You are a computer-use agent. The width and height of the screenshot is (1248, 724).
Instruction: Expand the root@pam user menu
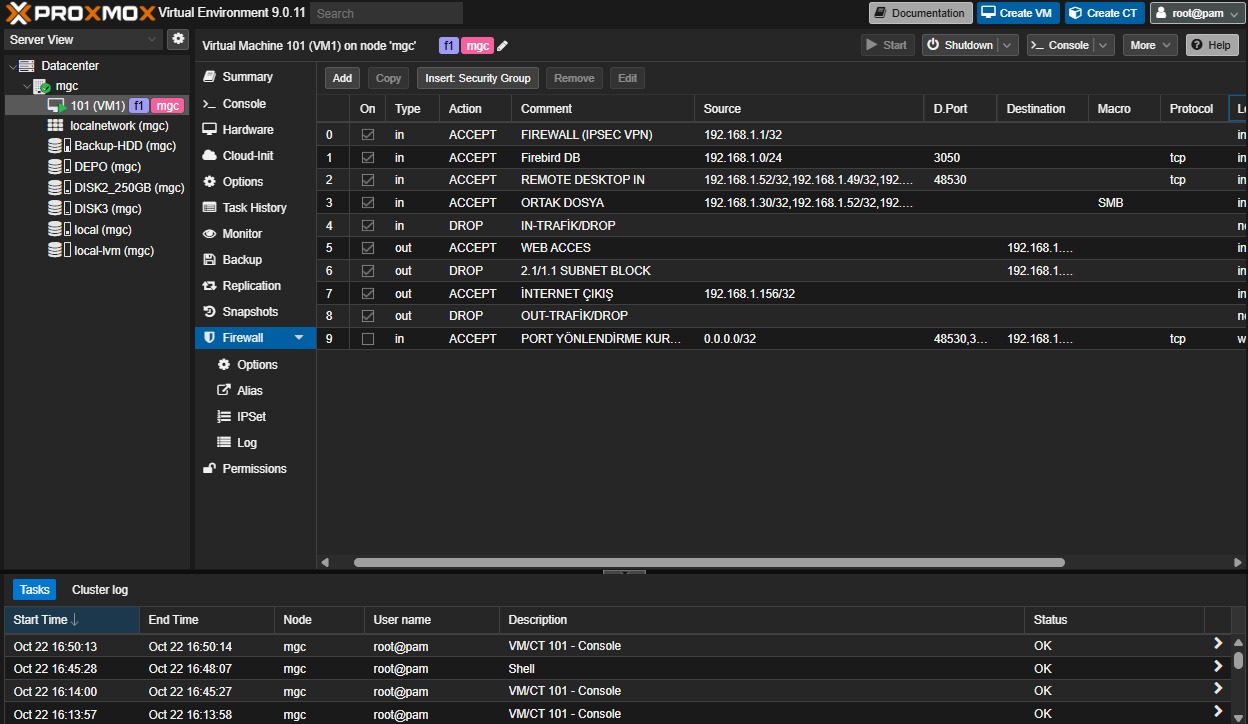click(1196, 13)
